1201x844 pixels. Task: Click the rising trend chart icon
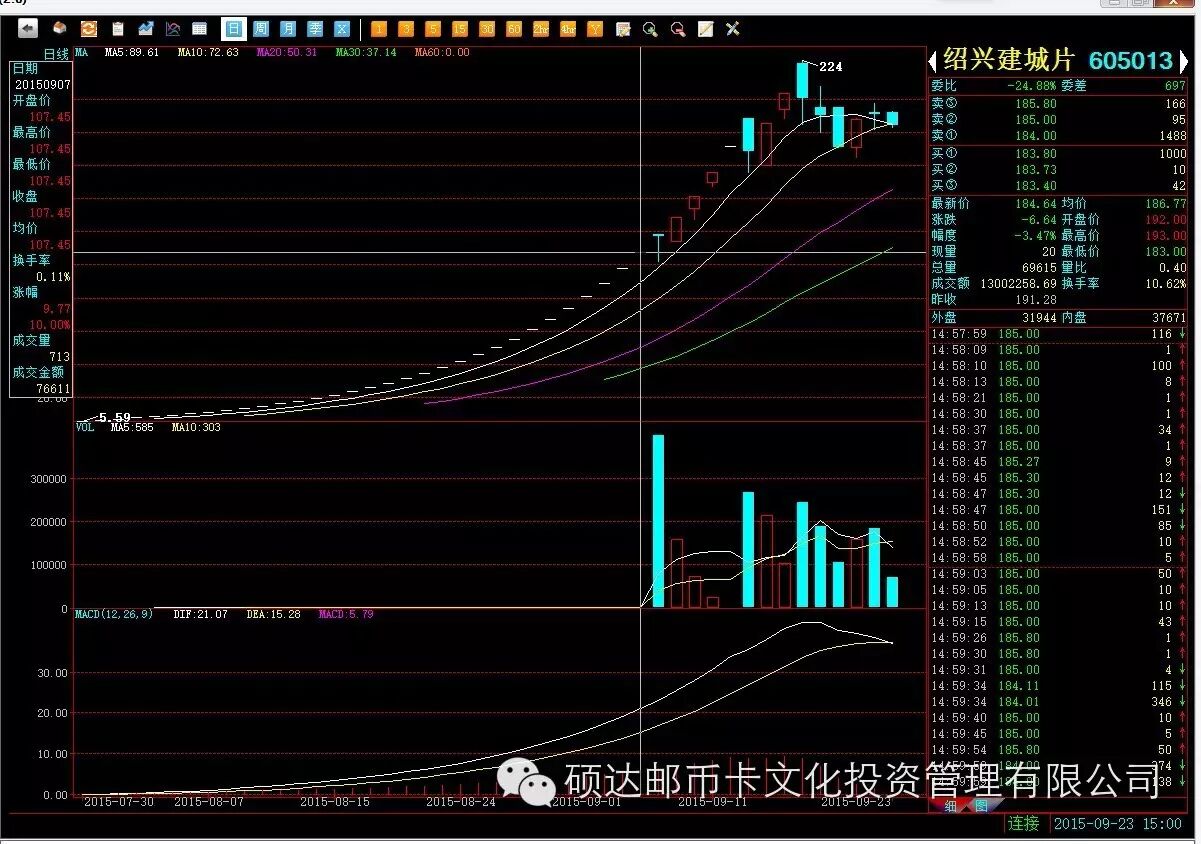[146, 29]
